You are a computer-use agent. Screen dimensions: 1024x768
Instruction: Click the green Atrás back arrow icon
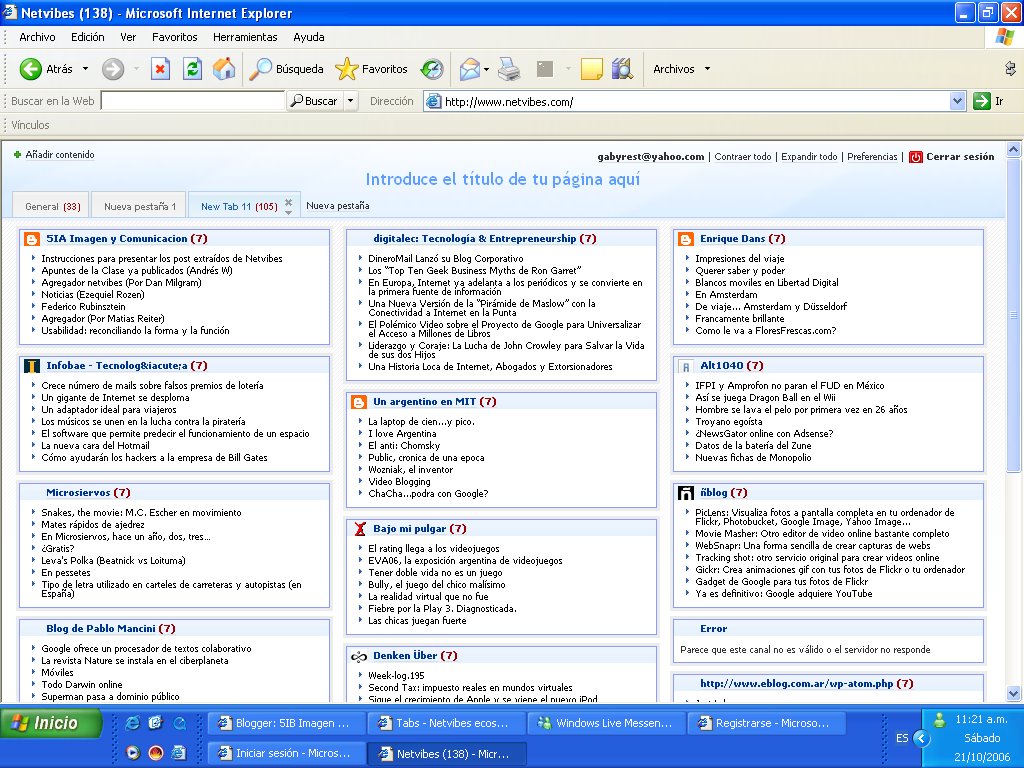pyautogui.click(x=30, y=69)
